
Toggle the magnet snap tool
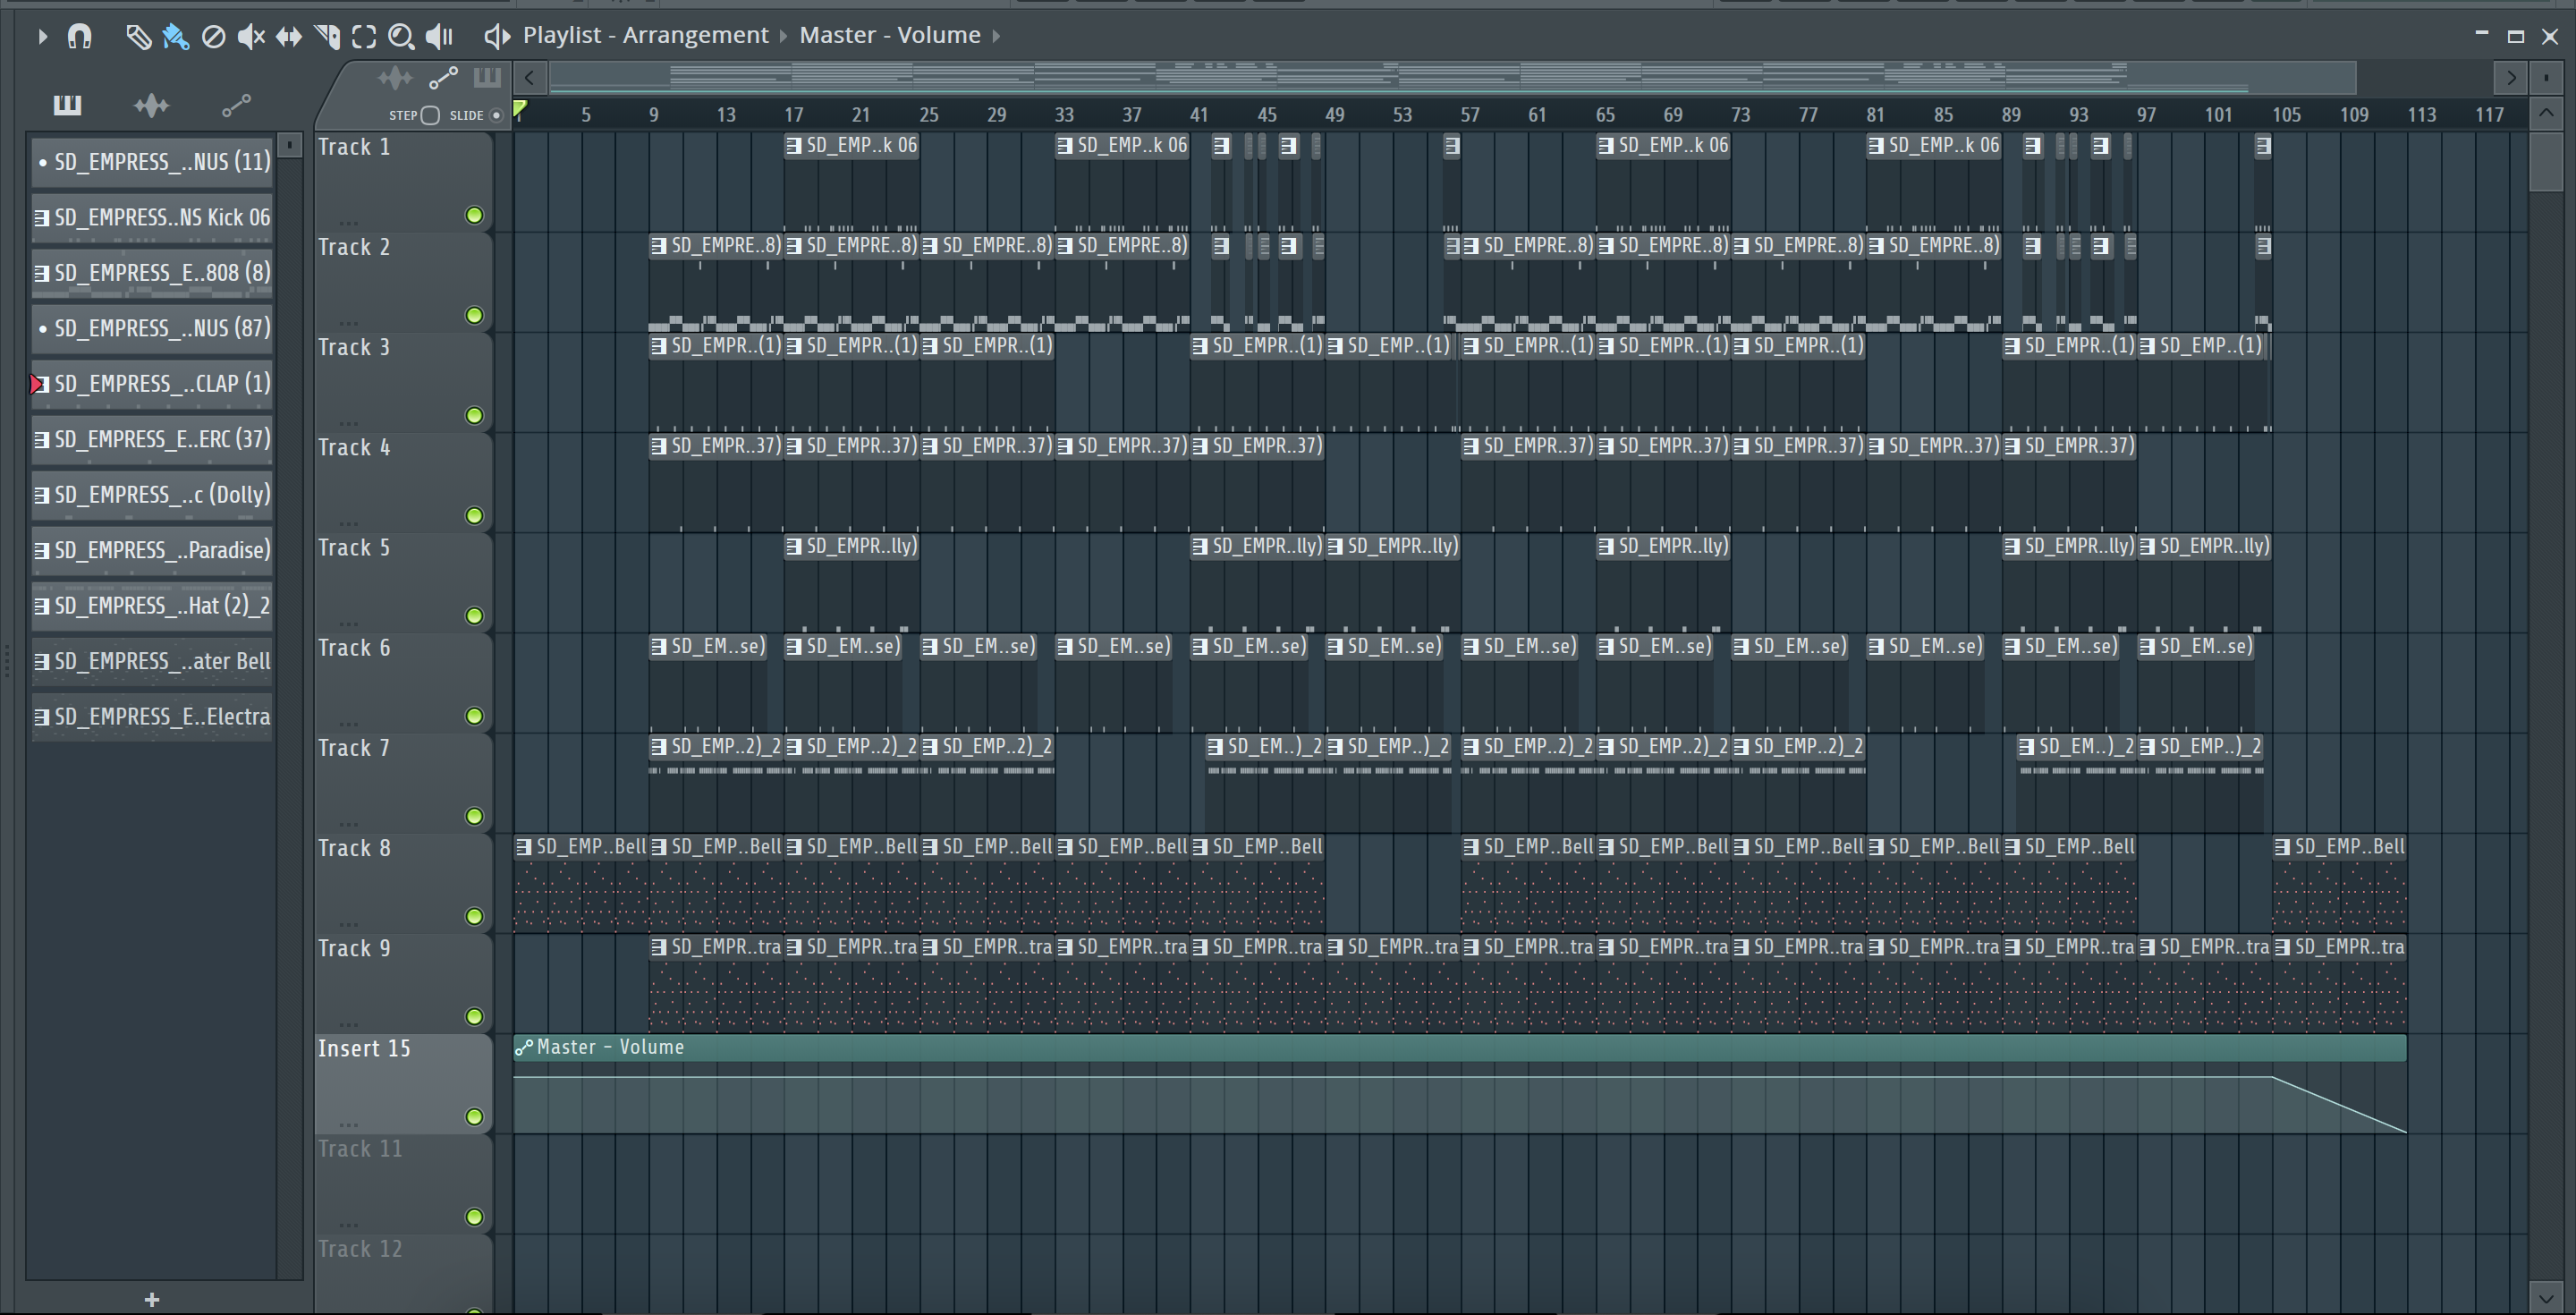[x=80, y=36]
